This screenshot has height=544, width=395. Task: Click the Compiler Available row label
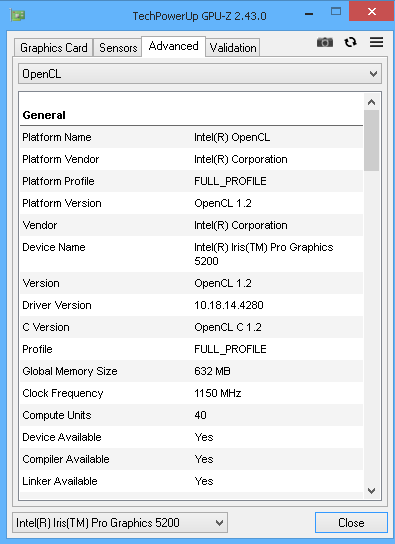point(66,459)
